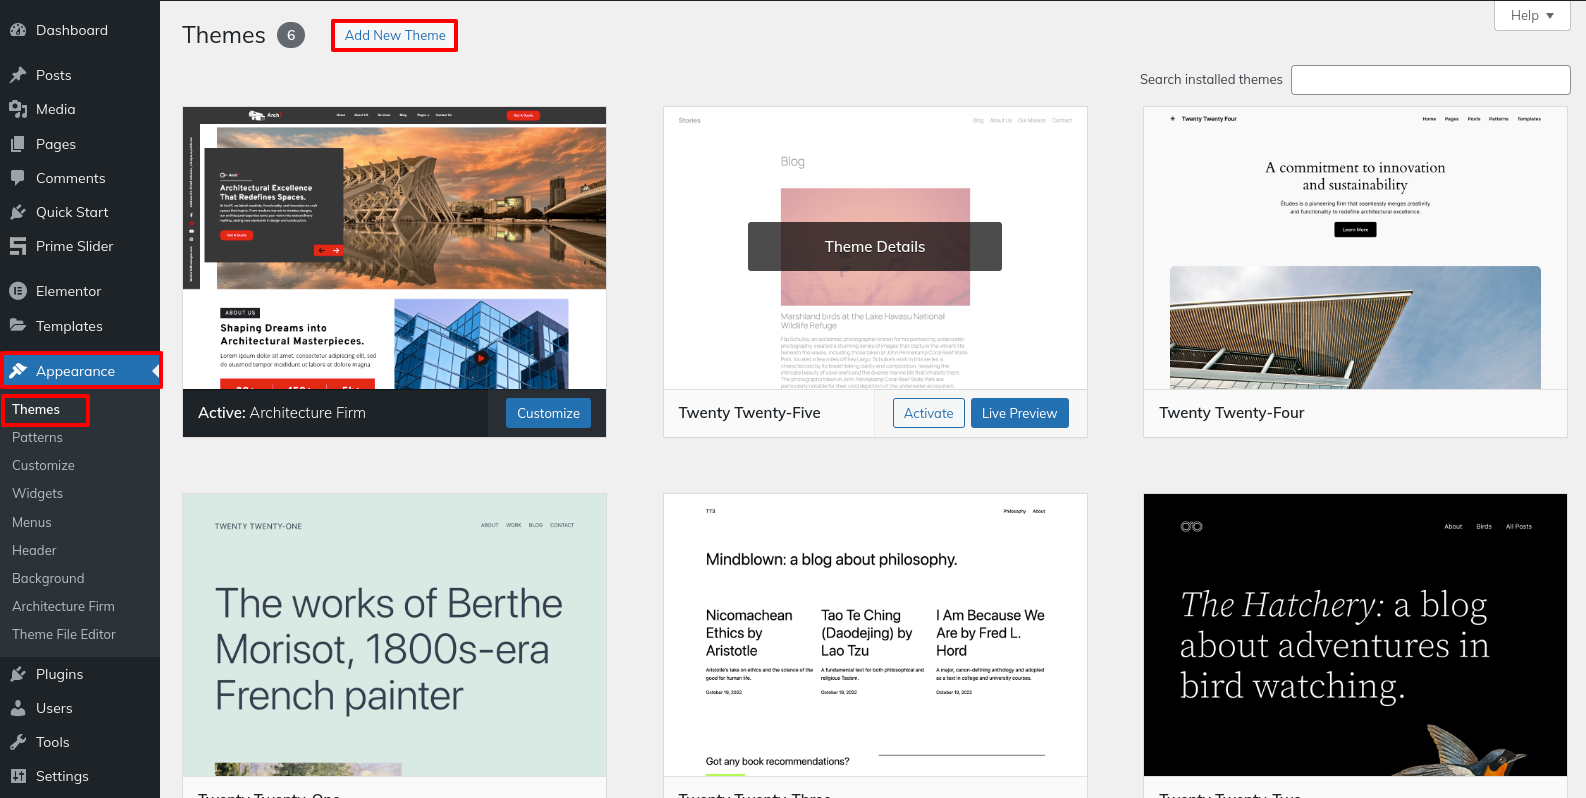The image size is (1586, 798).
Task: Click the Twenty Twenty-Four theme name
Action: point(1231,413)
